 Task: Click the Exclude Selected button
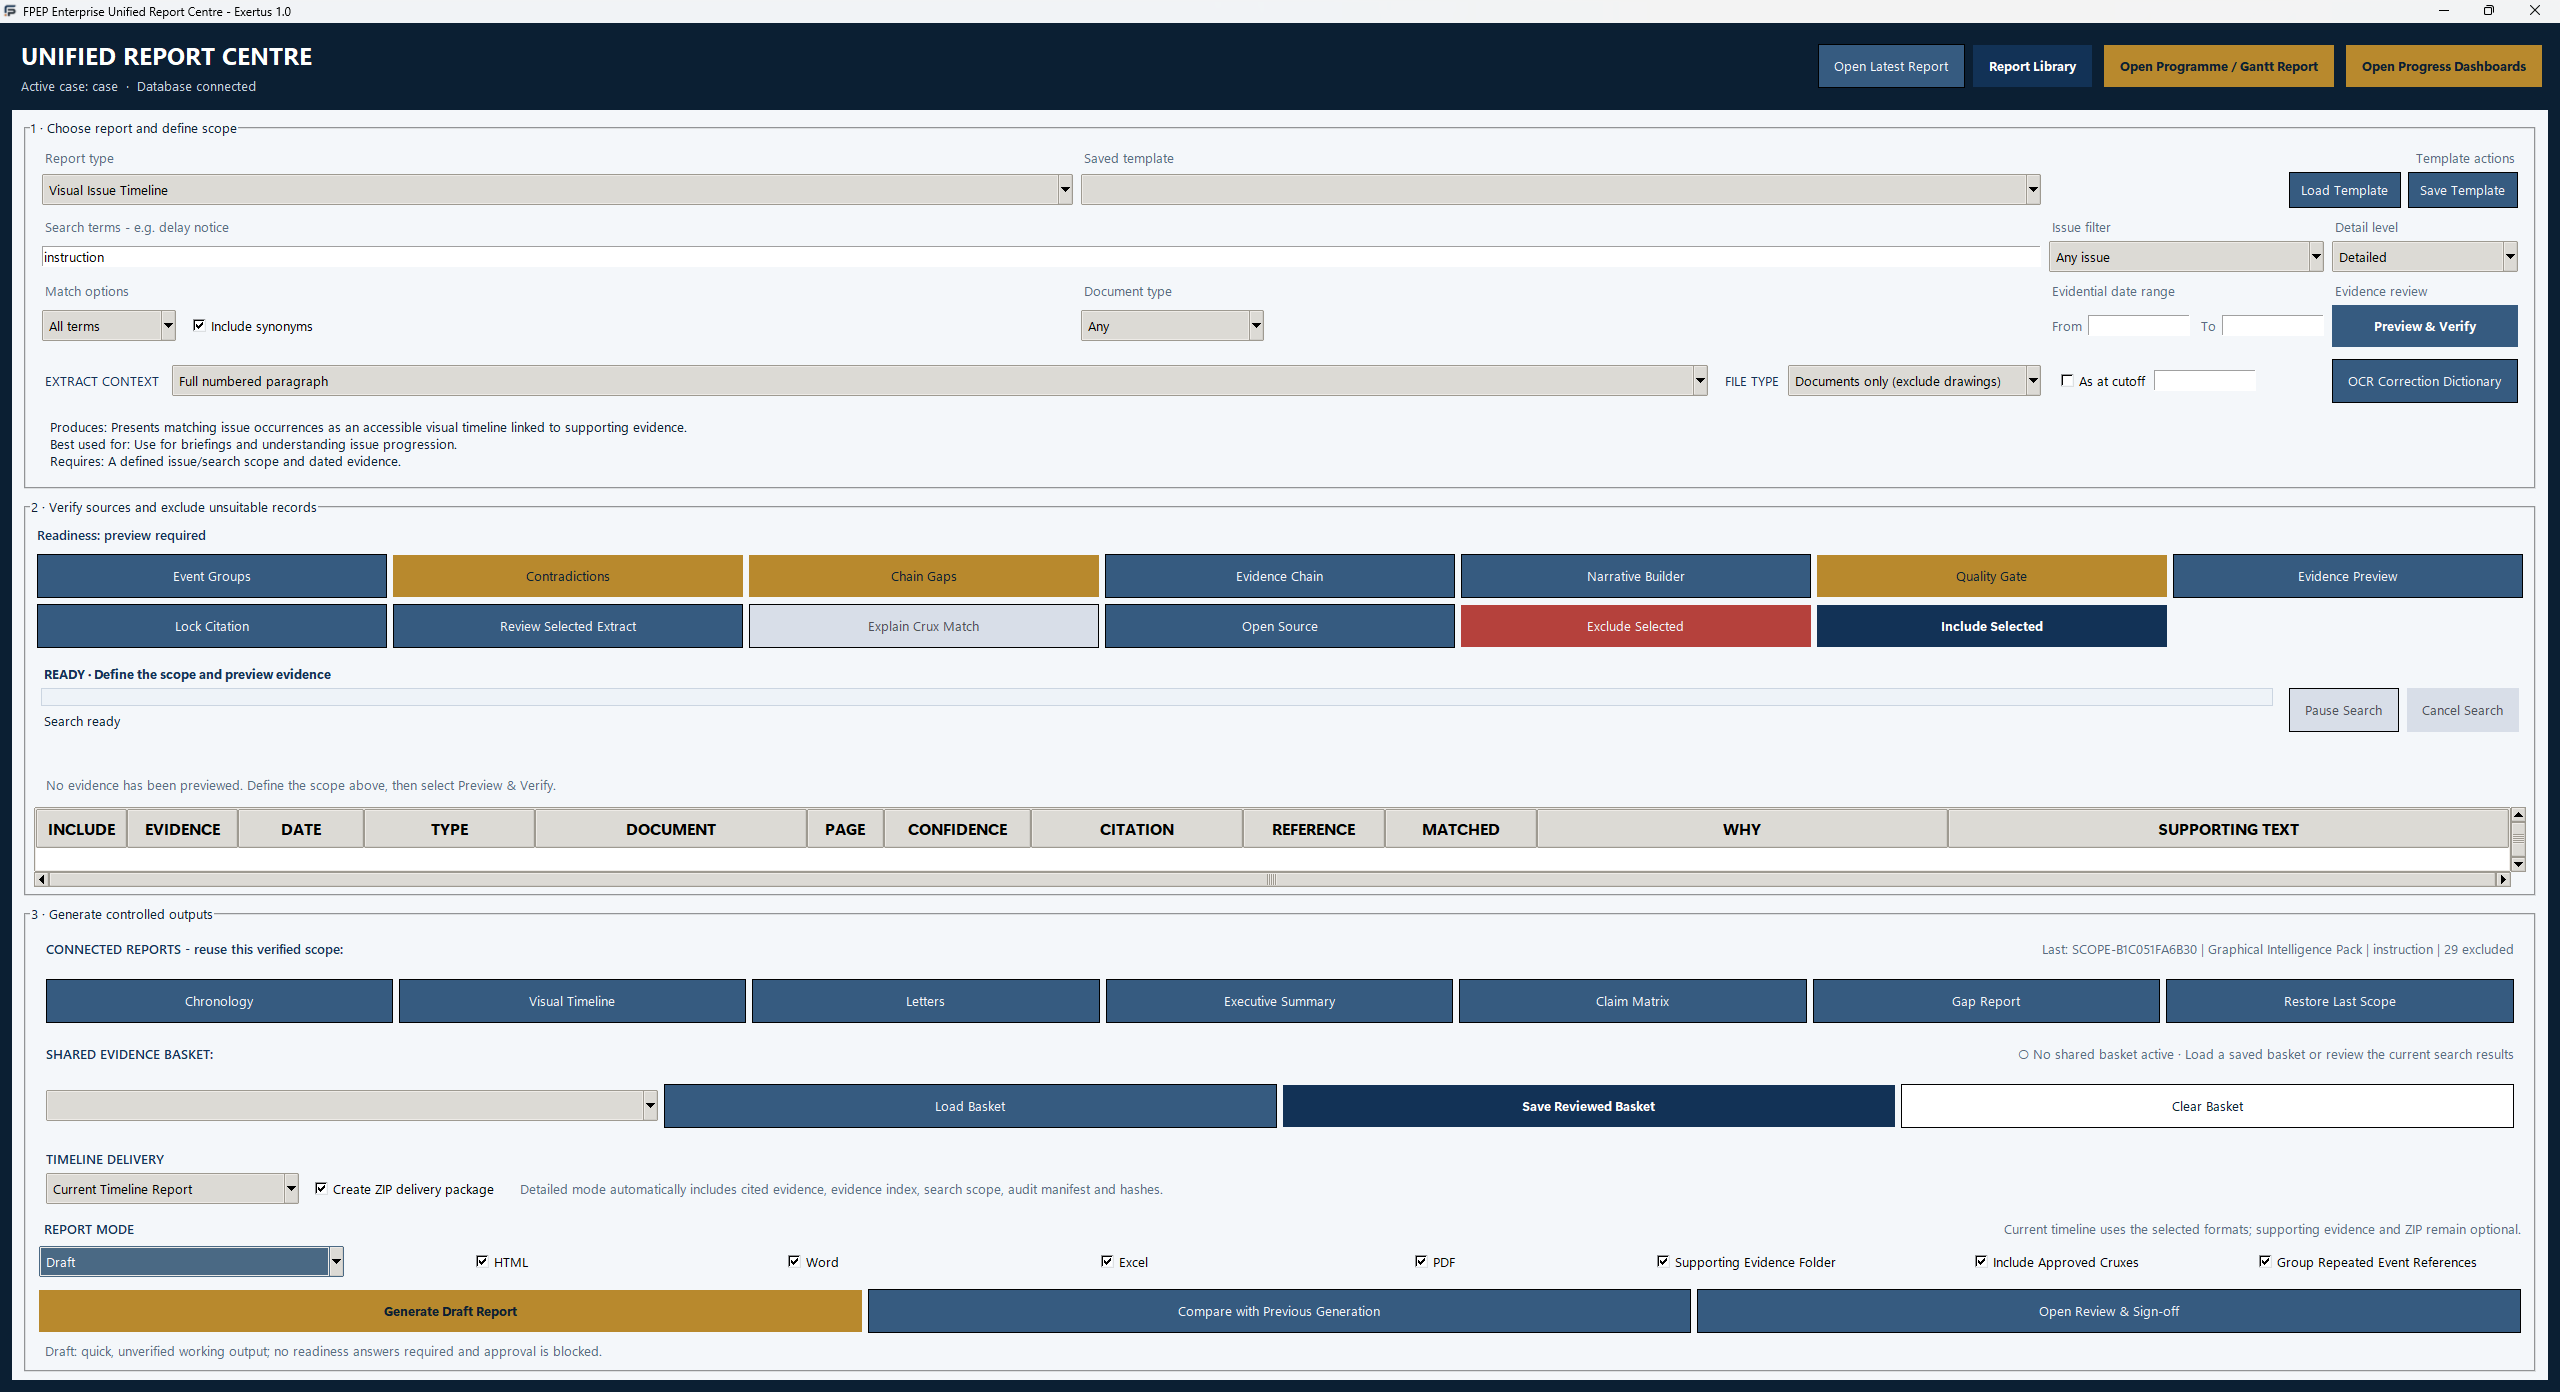(x=1635, y=626)
